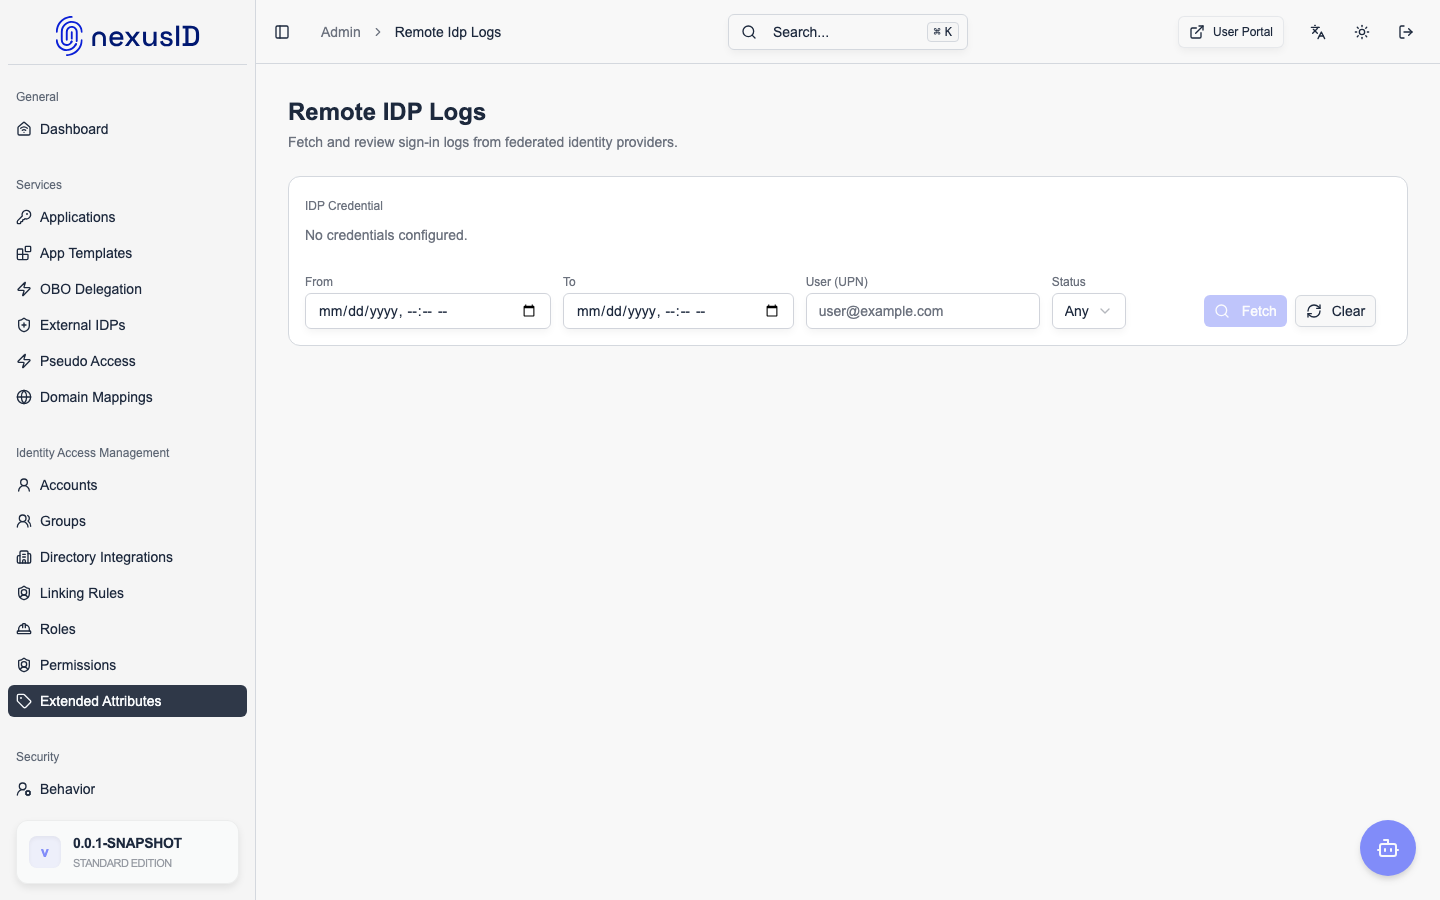Click the logout icon
Viewport: 1440px width, 900px height.
pos(1406,32)
